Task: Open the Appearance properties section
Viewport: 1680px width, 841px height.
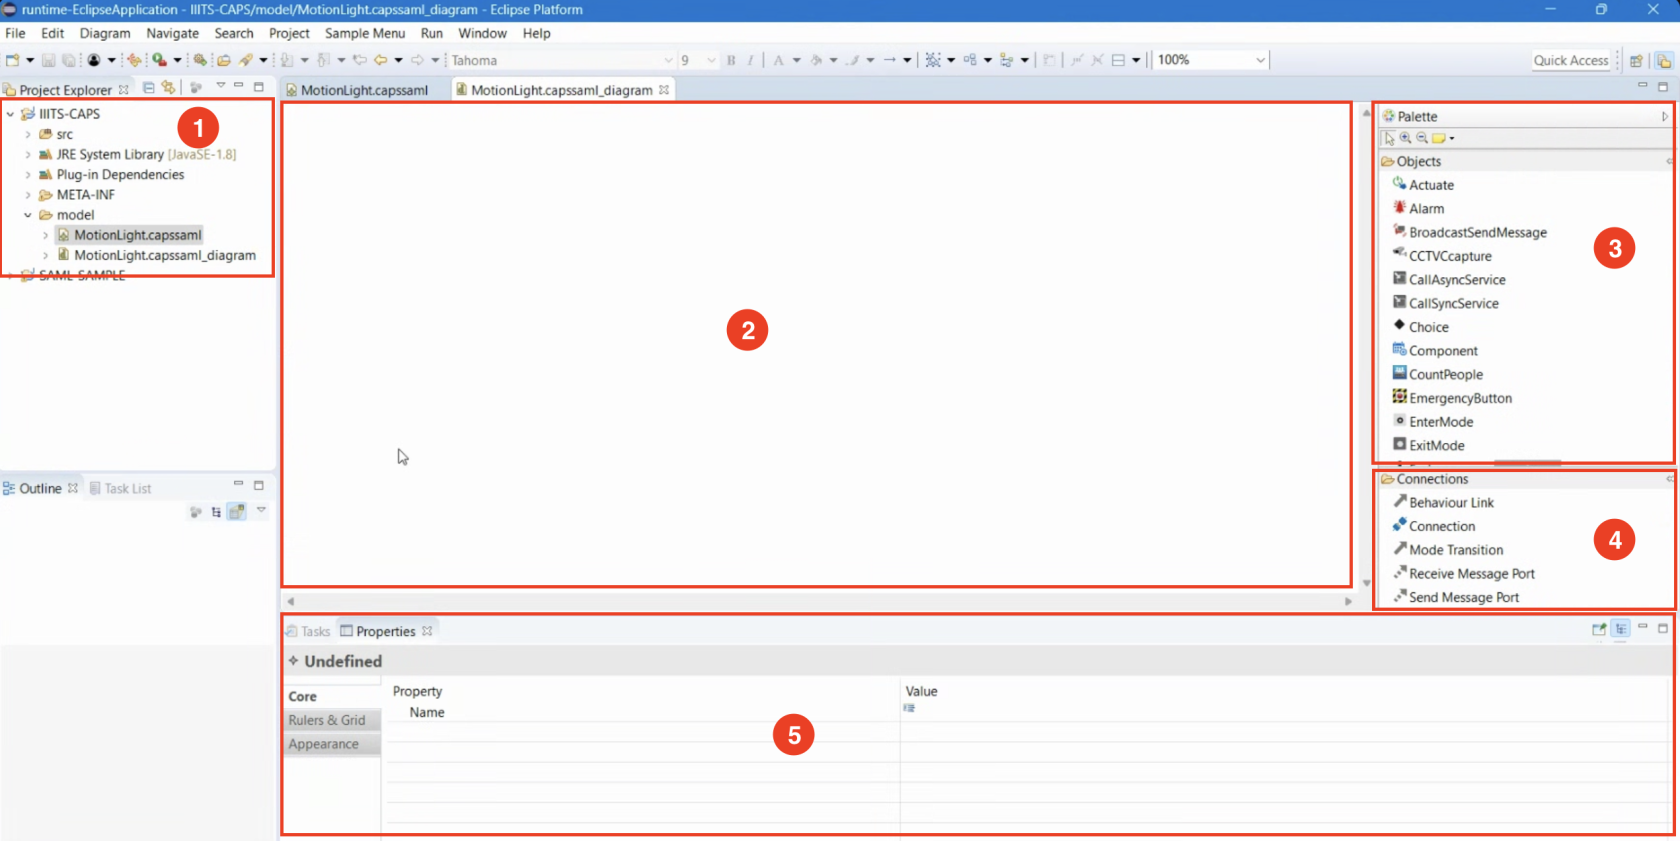Action: 323,744
